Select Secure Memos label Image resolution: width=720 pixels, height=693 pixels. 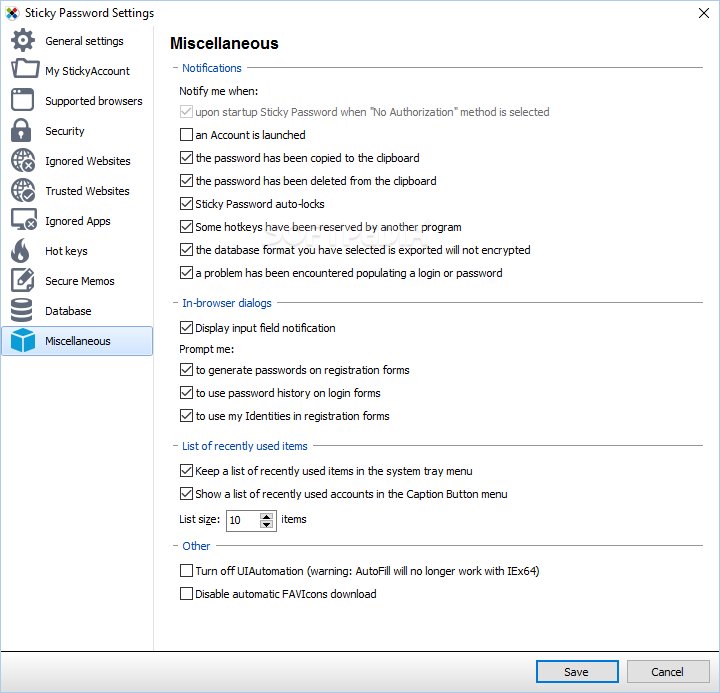pyautogui.click(x=80, y=281)
